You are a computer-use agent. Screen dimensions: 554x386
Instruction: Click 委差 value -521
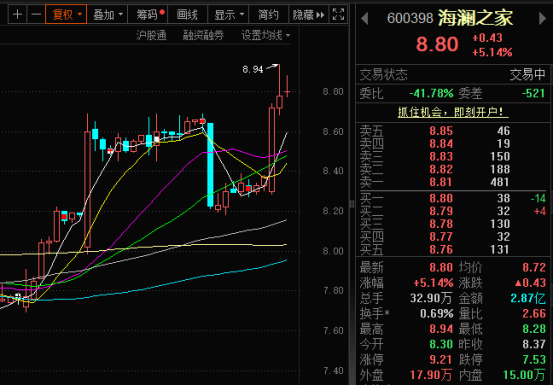[x=534, y=94]
